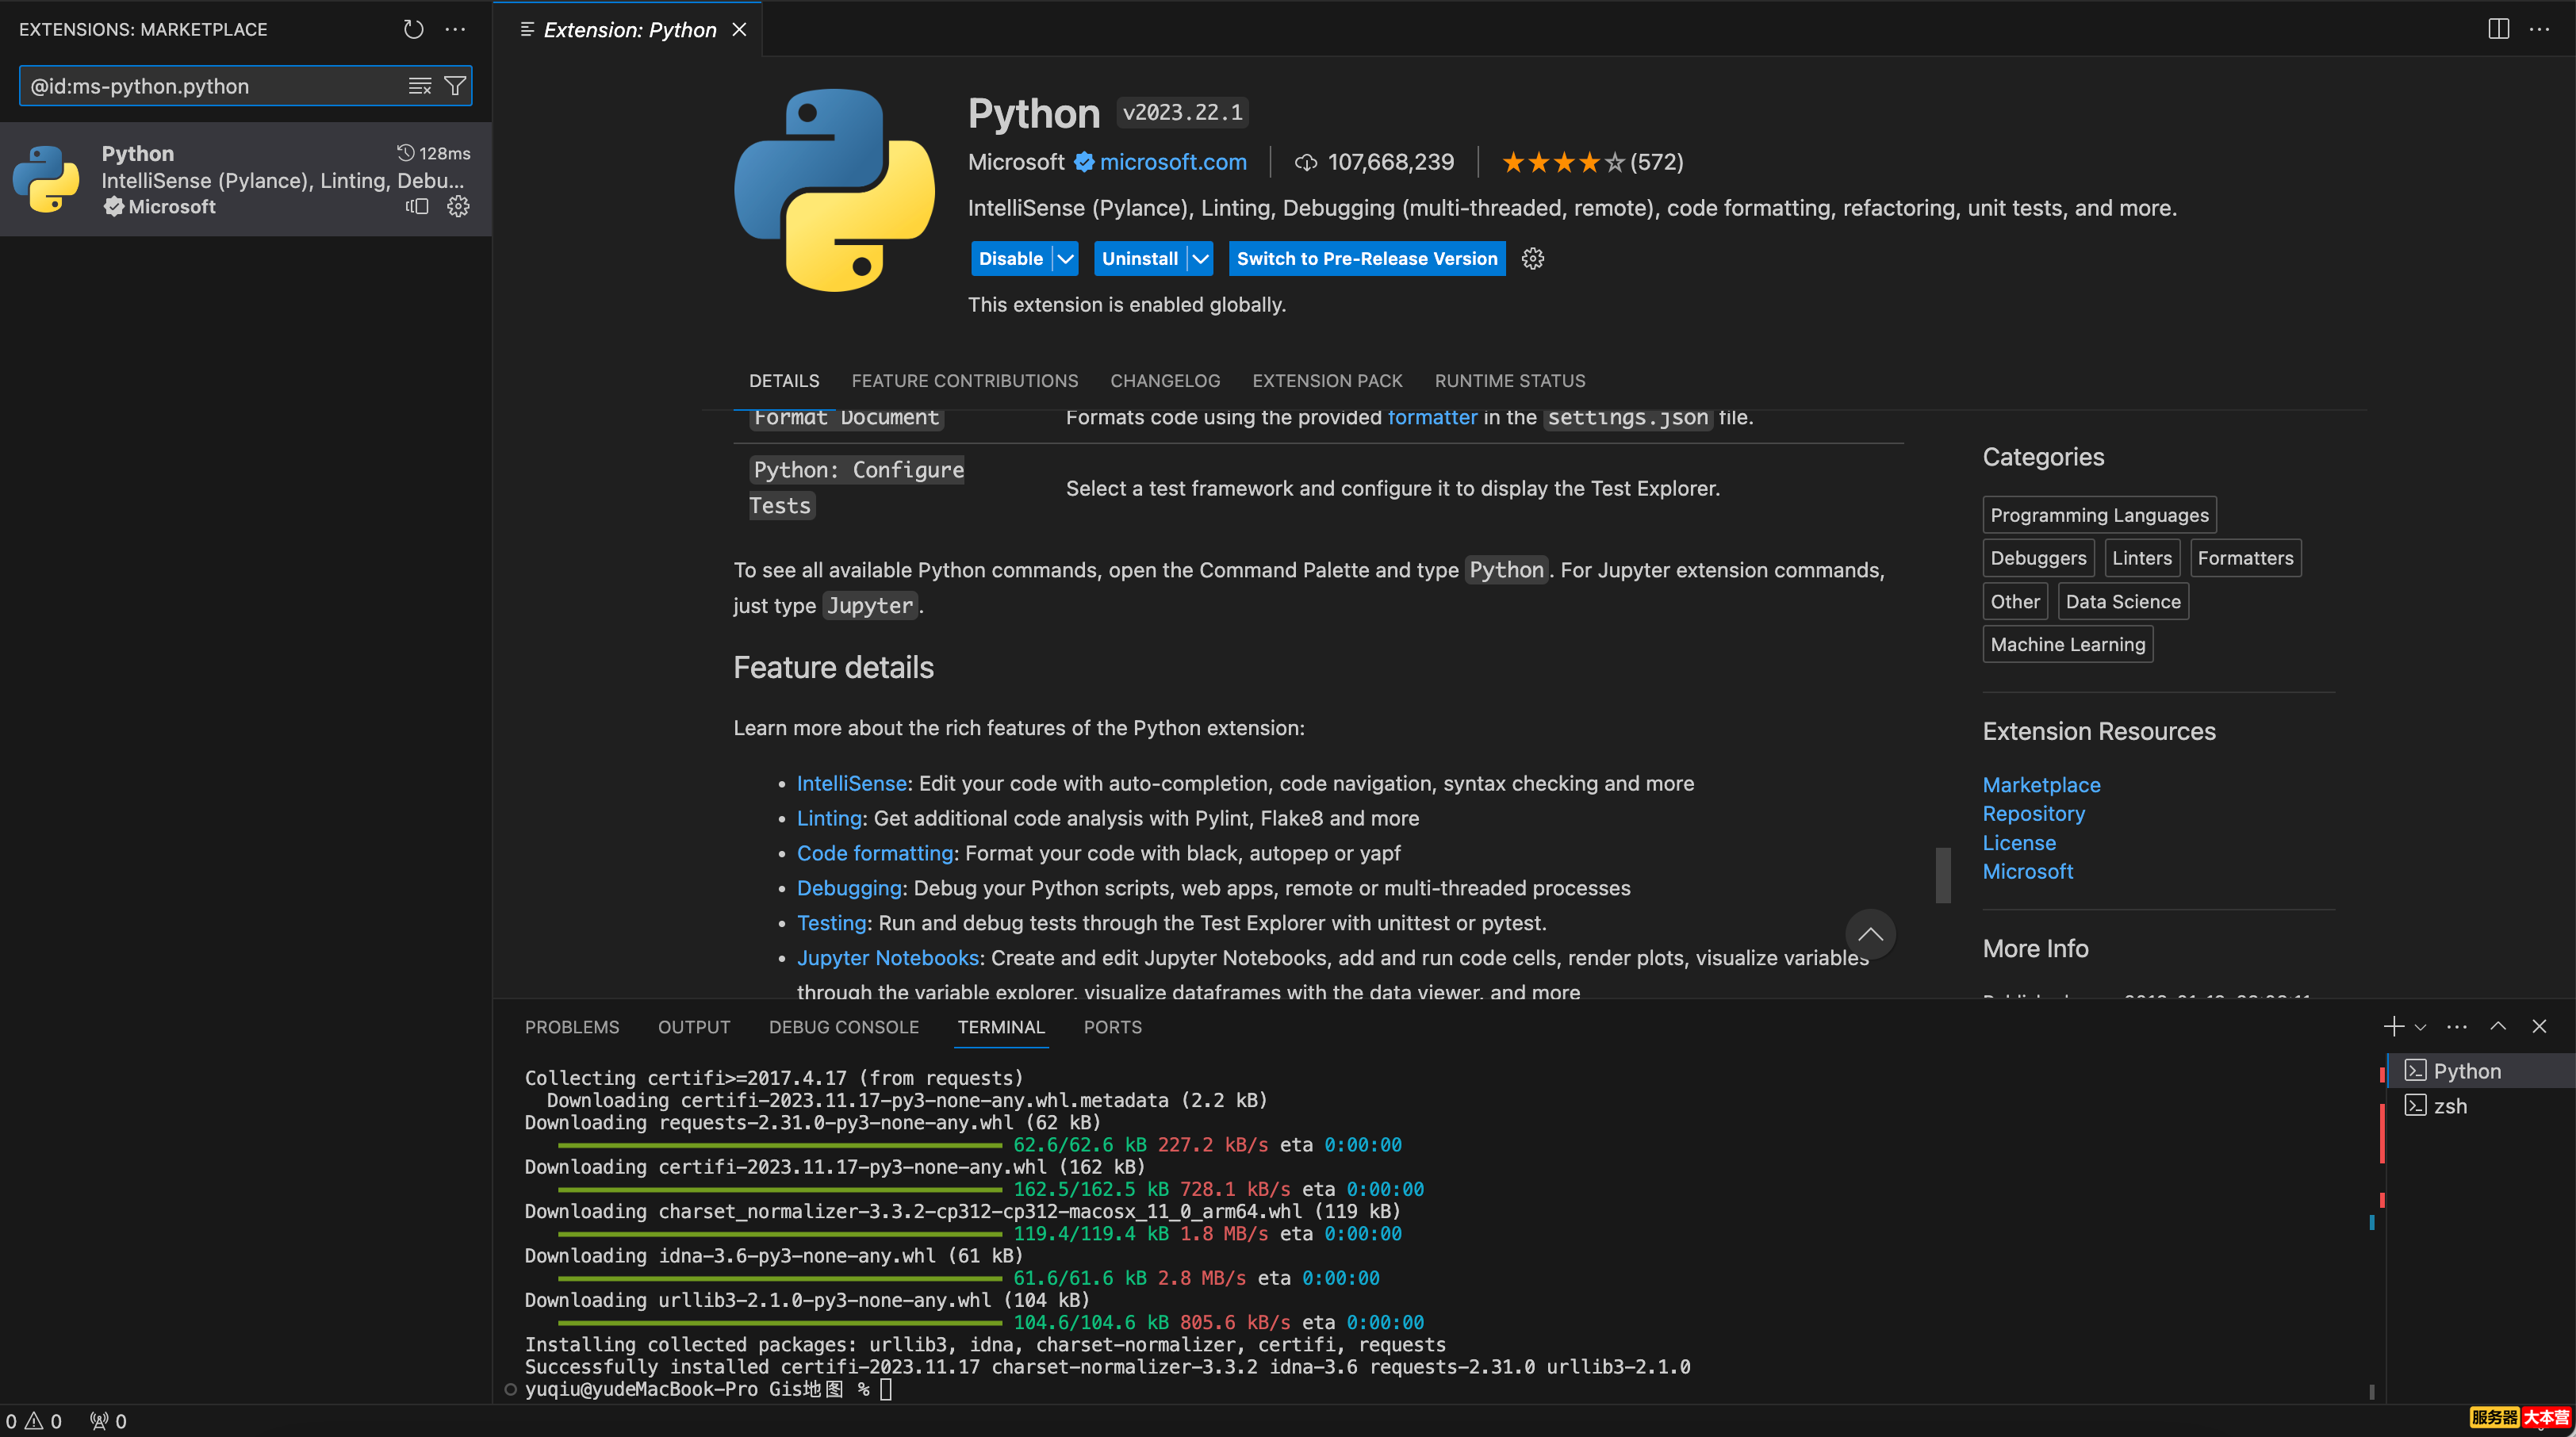Viewport: 2576px width, 1437px height.
Task: Switch to the DEBUG CONSOLE tab
Action: 844,1026
